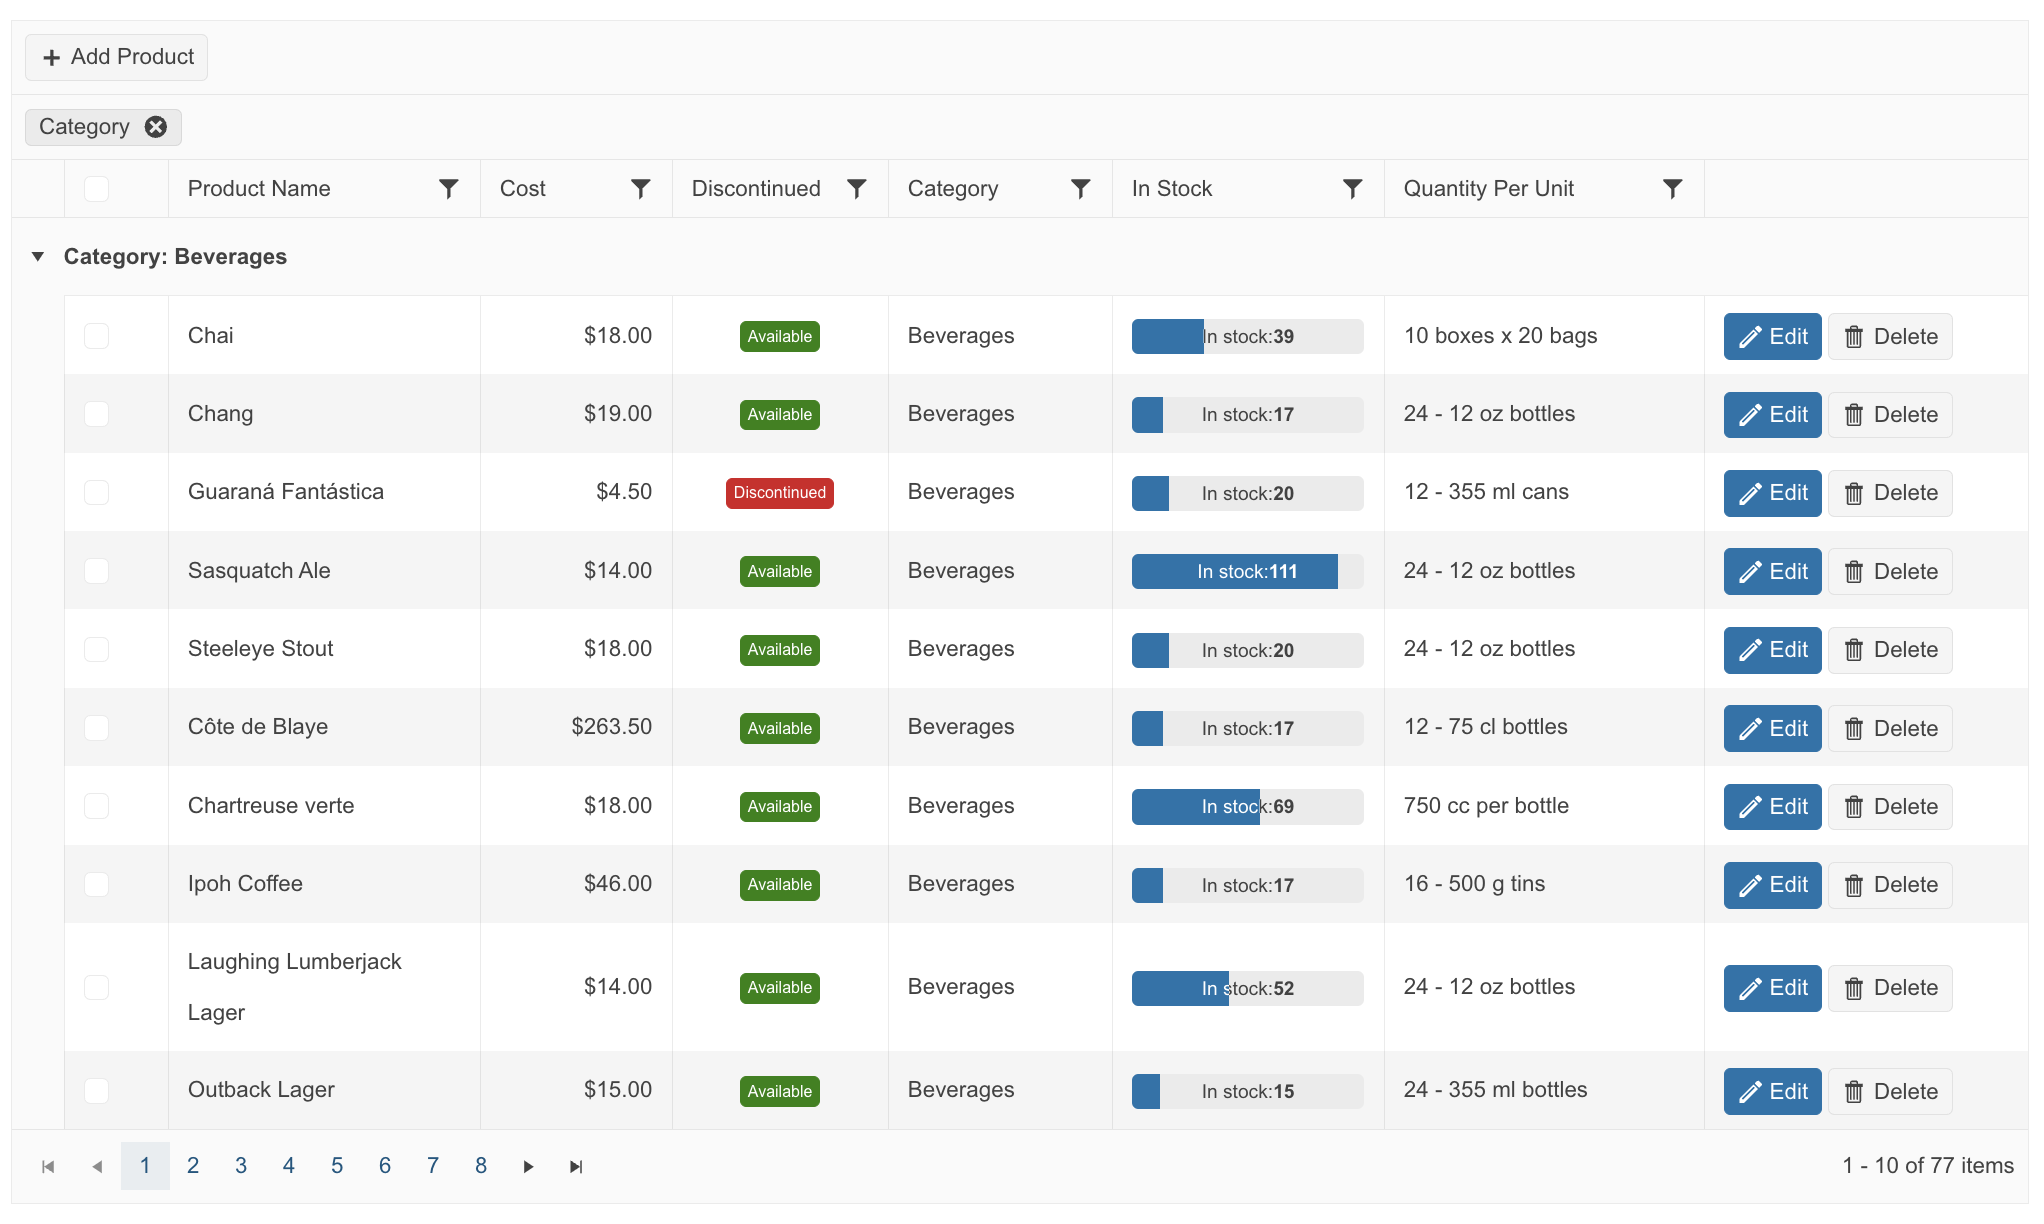Image resolution: width=2044 pixels, height=1224 pixels.
Task: Navigate to page 8
Action: 481,1164
